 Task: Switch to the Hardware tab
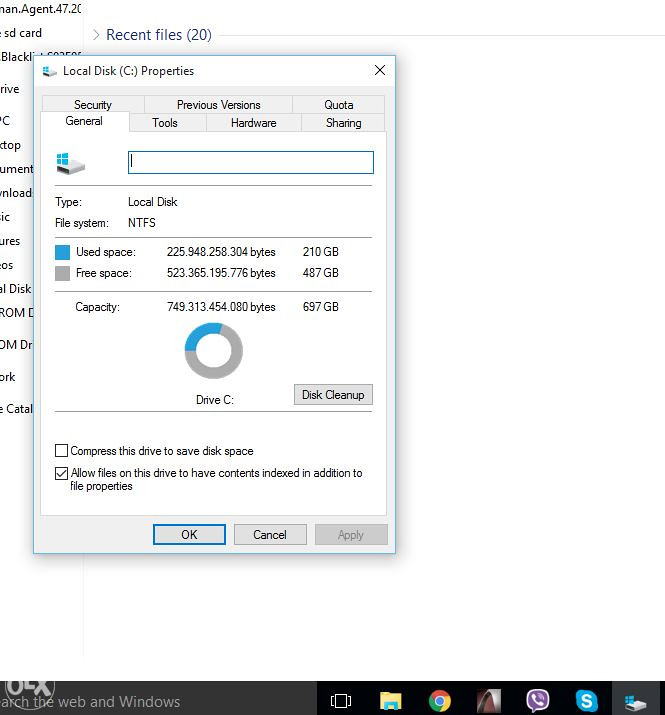click(x=254, y=123)
